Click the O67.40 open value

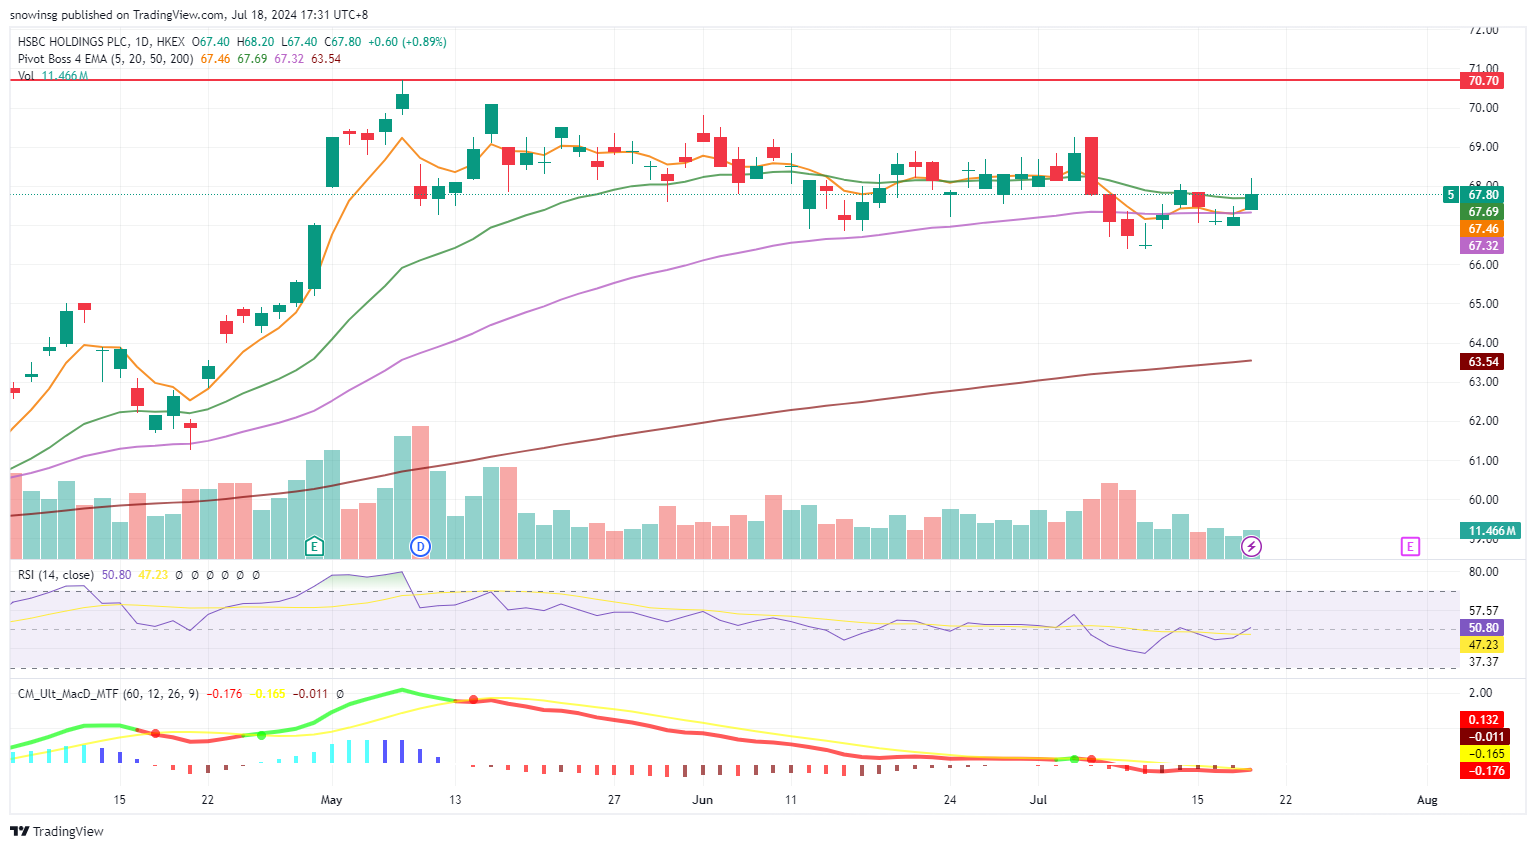211,42
